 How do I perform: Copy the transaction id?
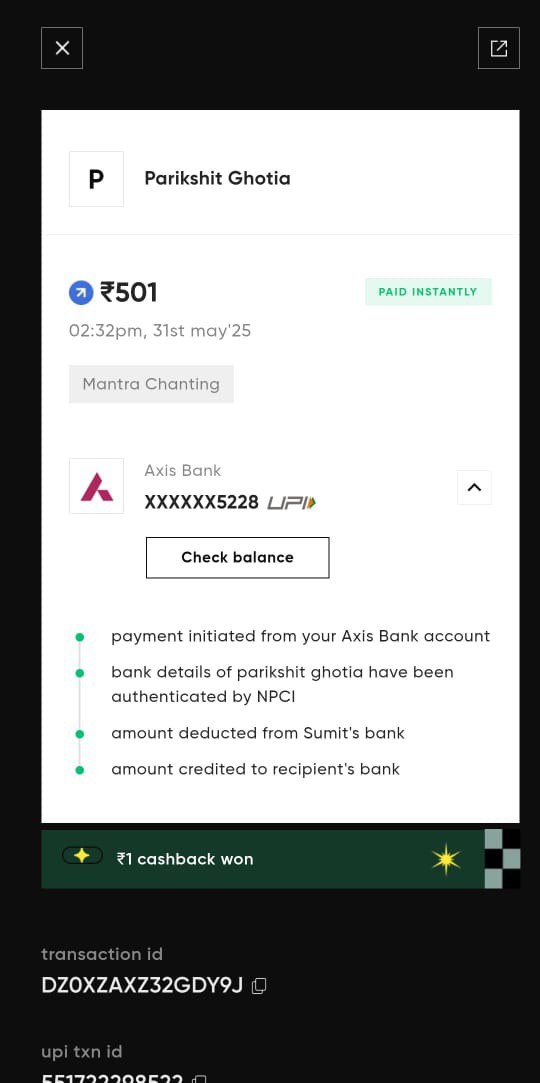259,986
